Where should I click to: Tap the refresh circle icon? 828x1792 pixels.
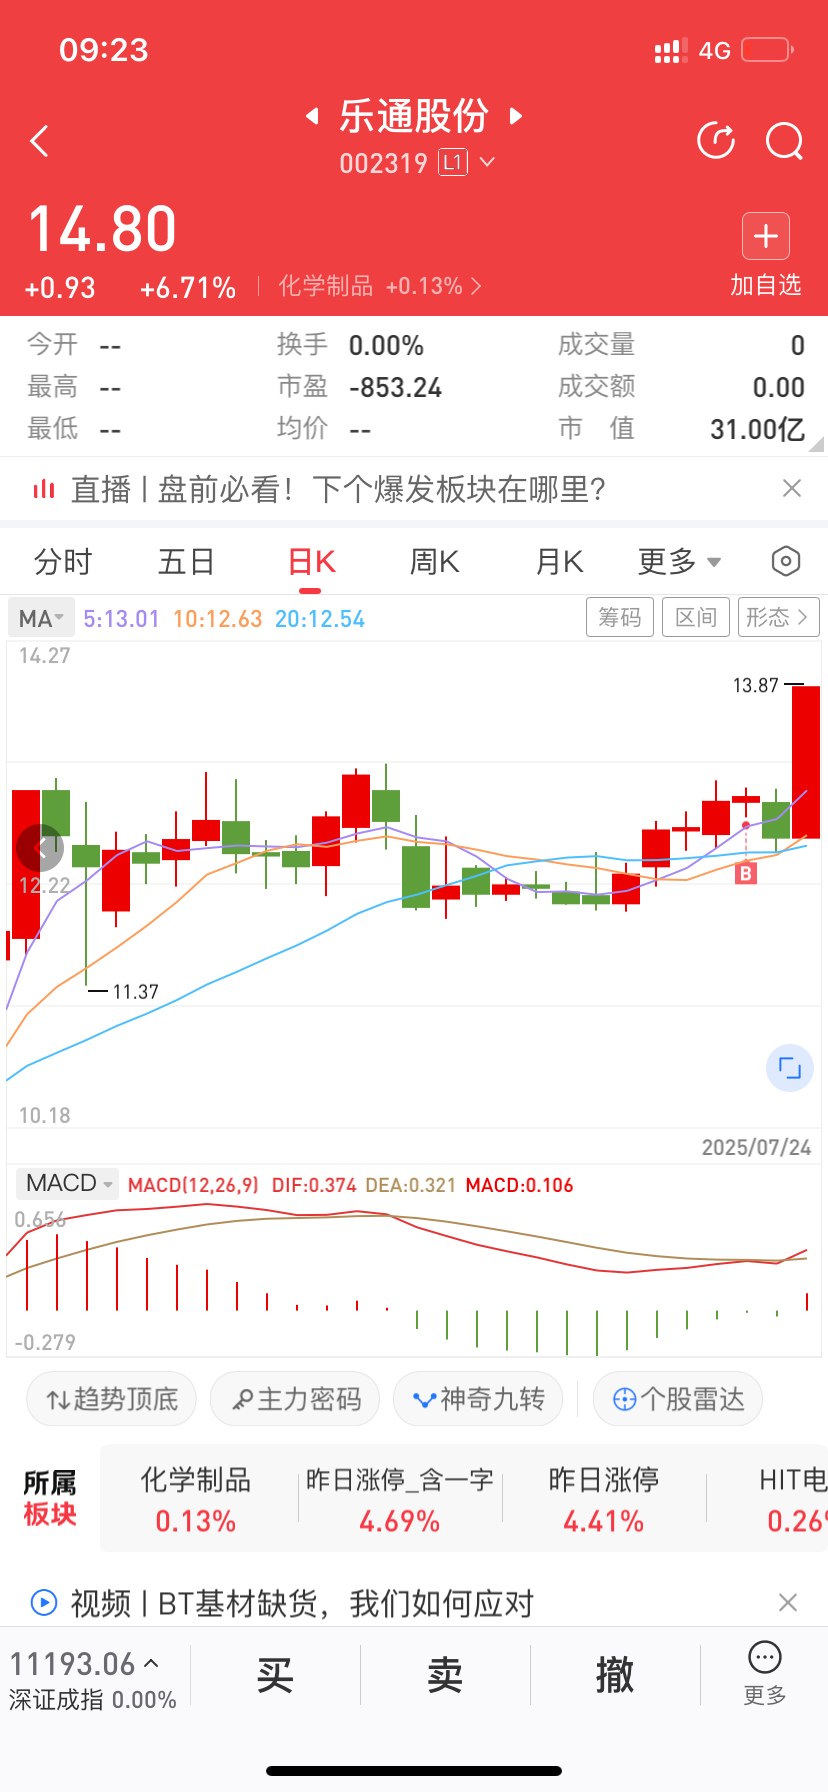coord(716,141)
